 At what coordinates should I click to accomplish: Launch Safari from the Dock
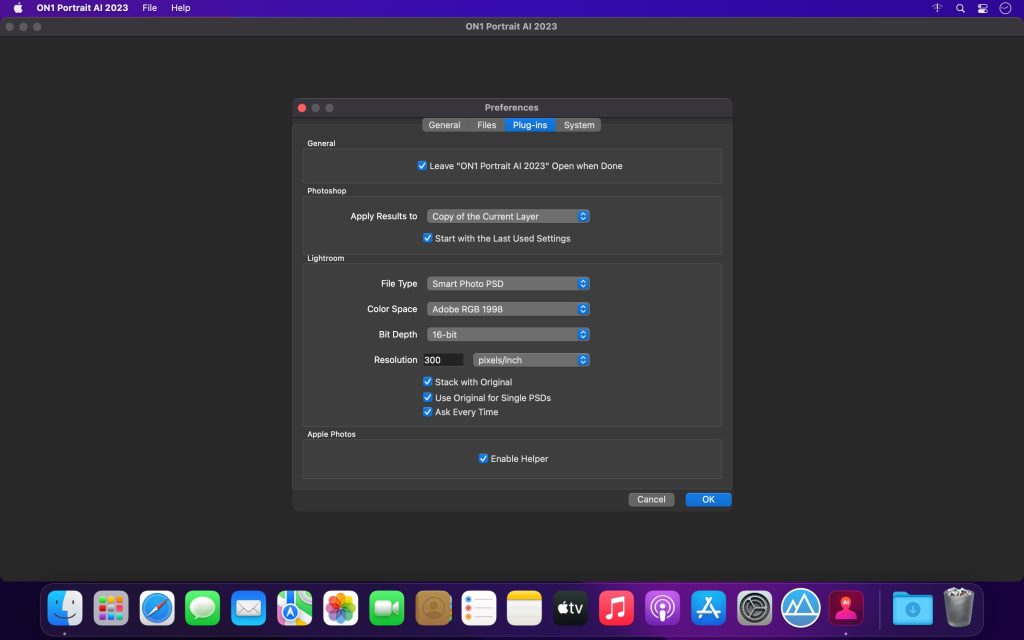(156, 607)
